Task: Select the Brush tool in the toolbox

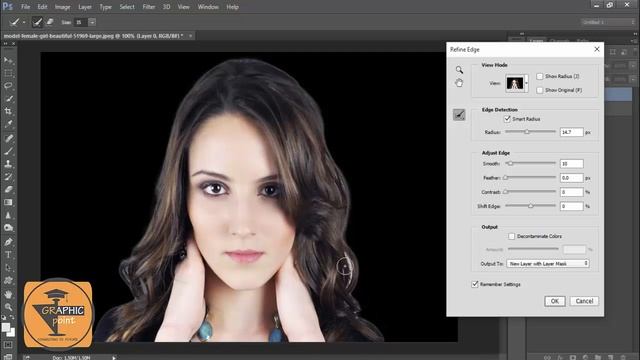Action: [8, 151]
